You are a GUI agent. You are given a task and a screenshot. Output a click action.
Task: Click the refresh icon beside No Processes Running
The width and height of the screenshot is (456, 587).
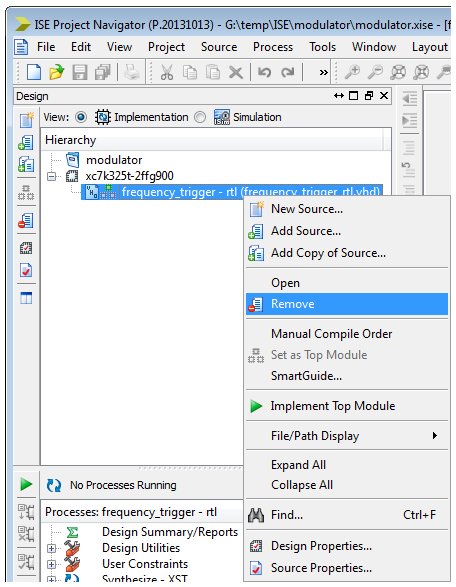pos(54,485)
